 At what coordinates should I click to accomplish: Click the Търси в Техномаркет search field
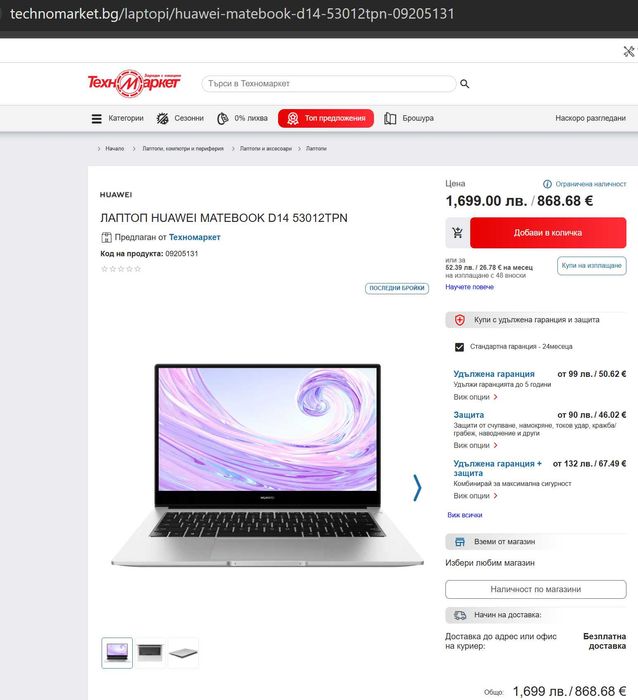click(329, 83)
